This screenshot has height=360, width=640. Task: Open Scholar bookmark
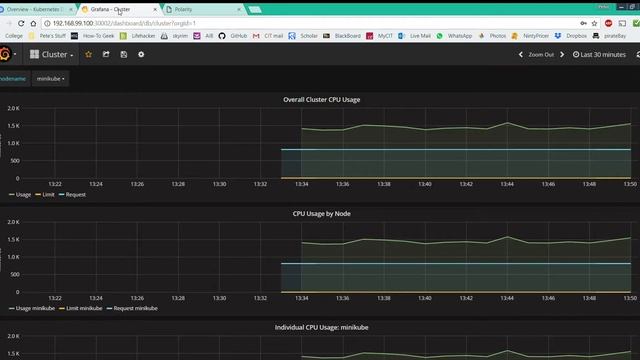[x=303, y=36]
